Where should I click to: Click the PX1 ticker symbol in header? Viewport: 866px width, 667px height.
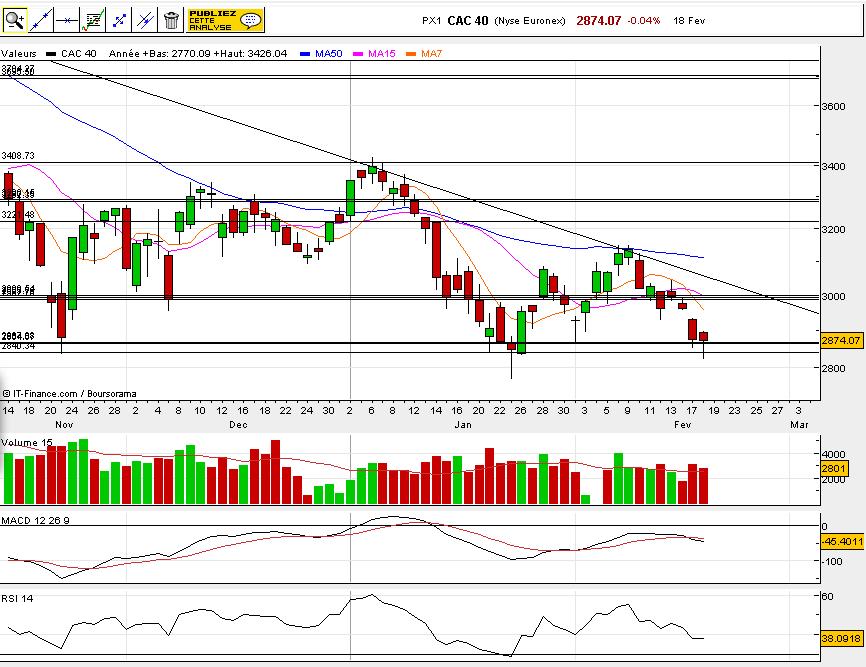(431, 21)
